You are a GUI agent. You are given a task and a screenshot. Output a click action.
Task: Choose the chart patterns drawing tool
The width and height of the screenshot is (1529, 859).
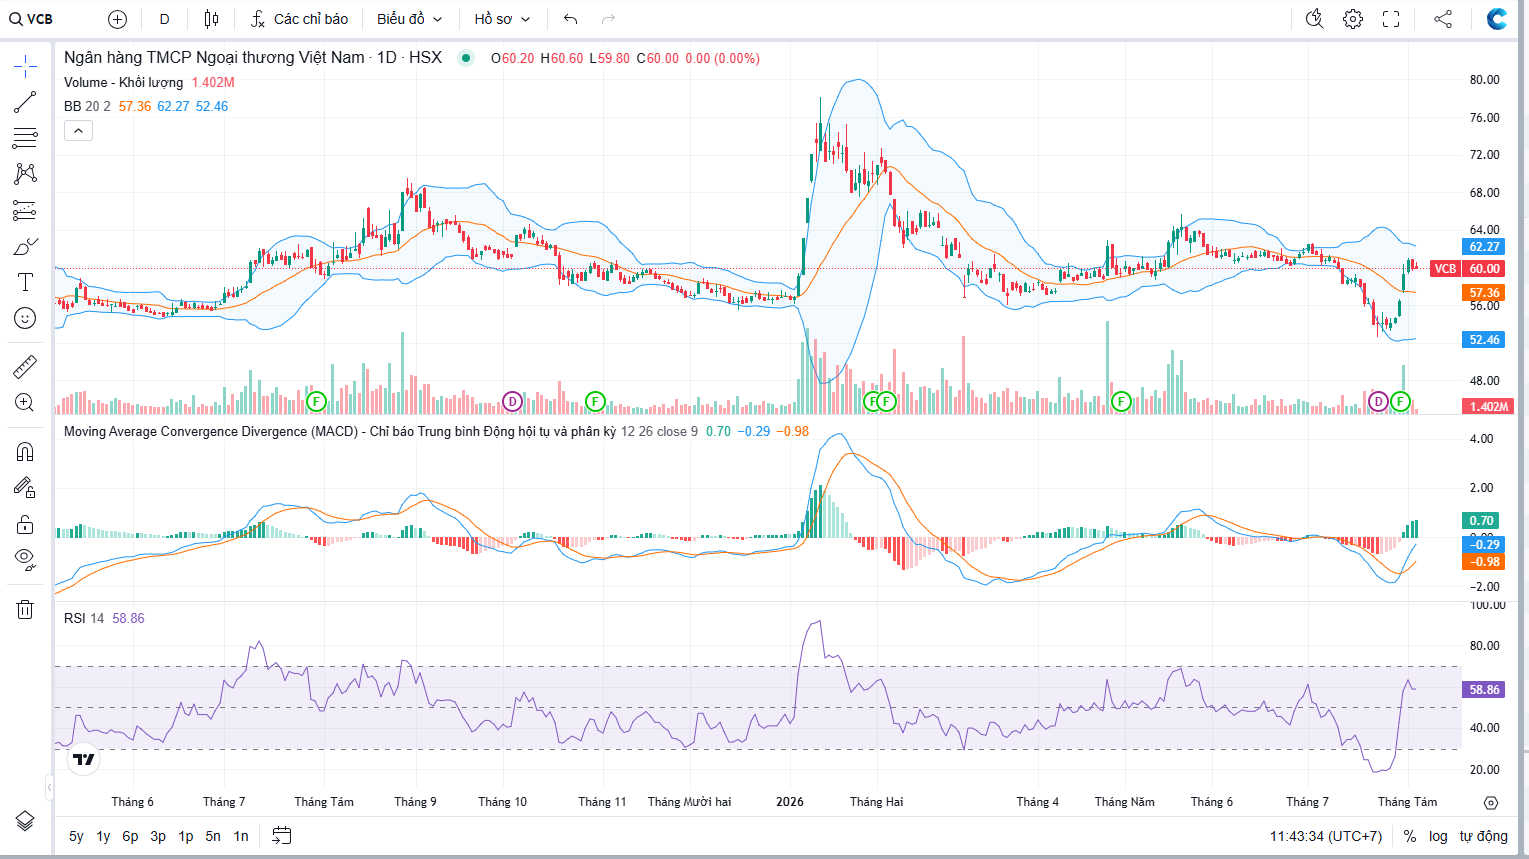click(x=25, y=173)
